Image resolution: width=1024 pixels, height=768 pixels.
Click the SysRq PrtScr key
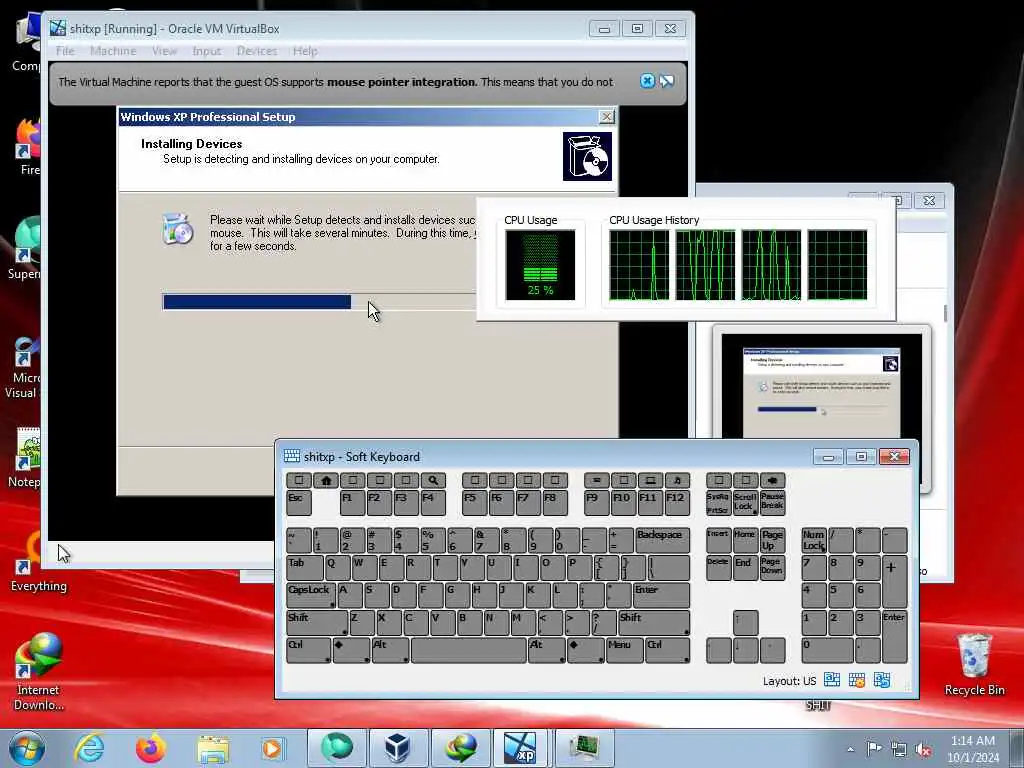[718, 503]
